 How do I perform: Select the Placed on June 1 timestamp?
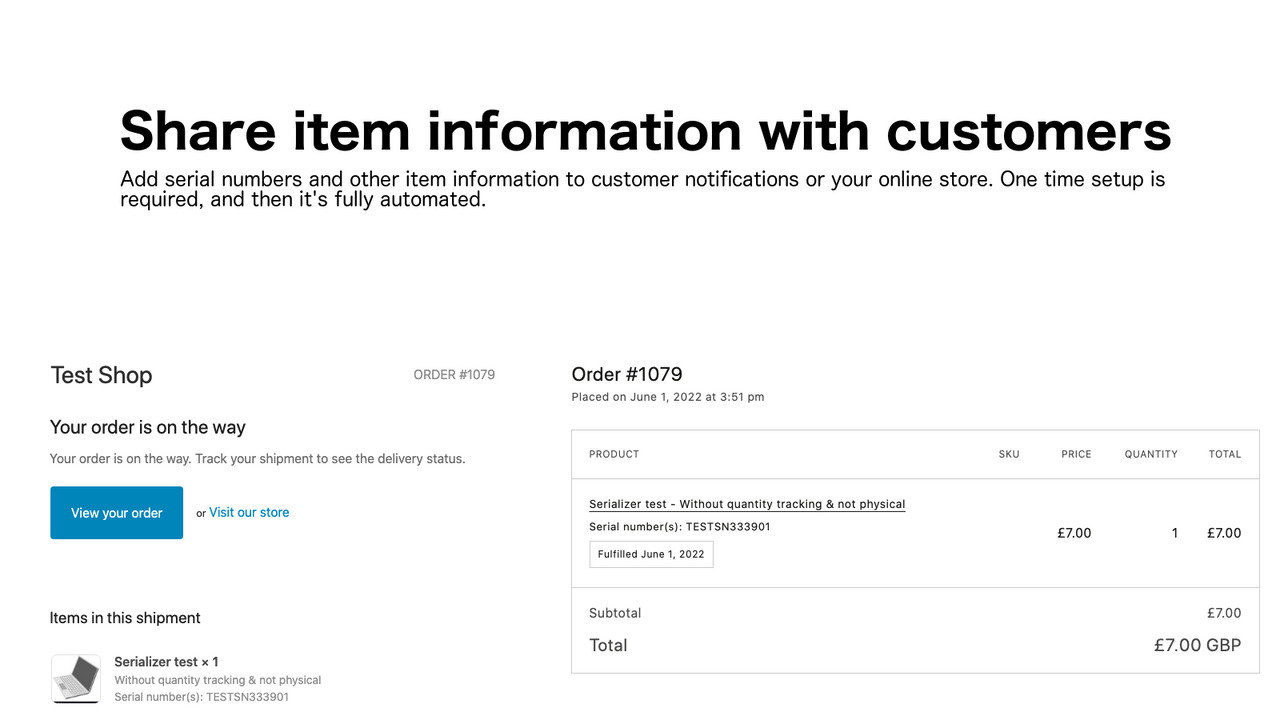[x=668, y=396]
